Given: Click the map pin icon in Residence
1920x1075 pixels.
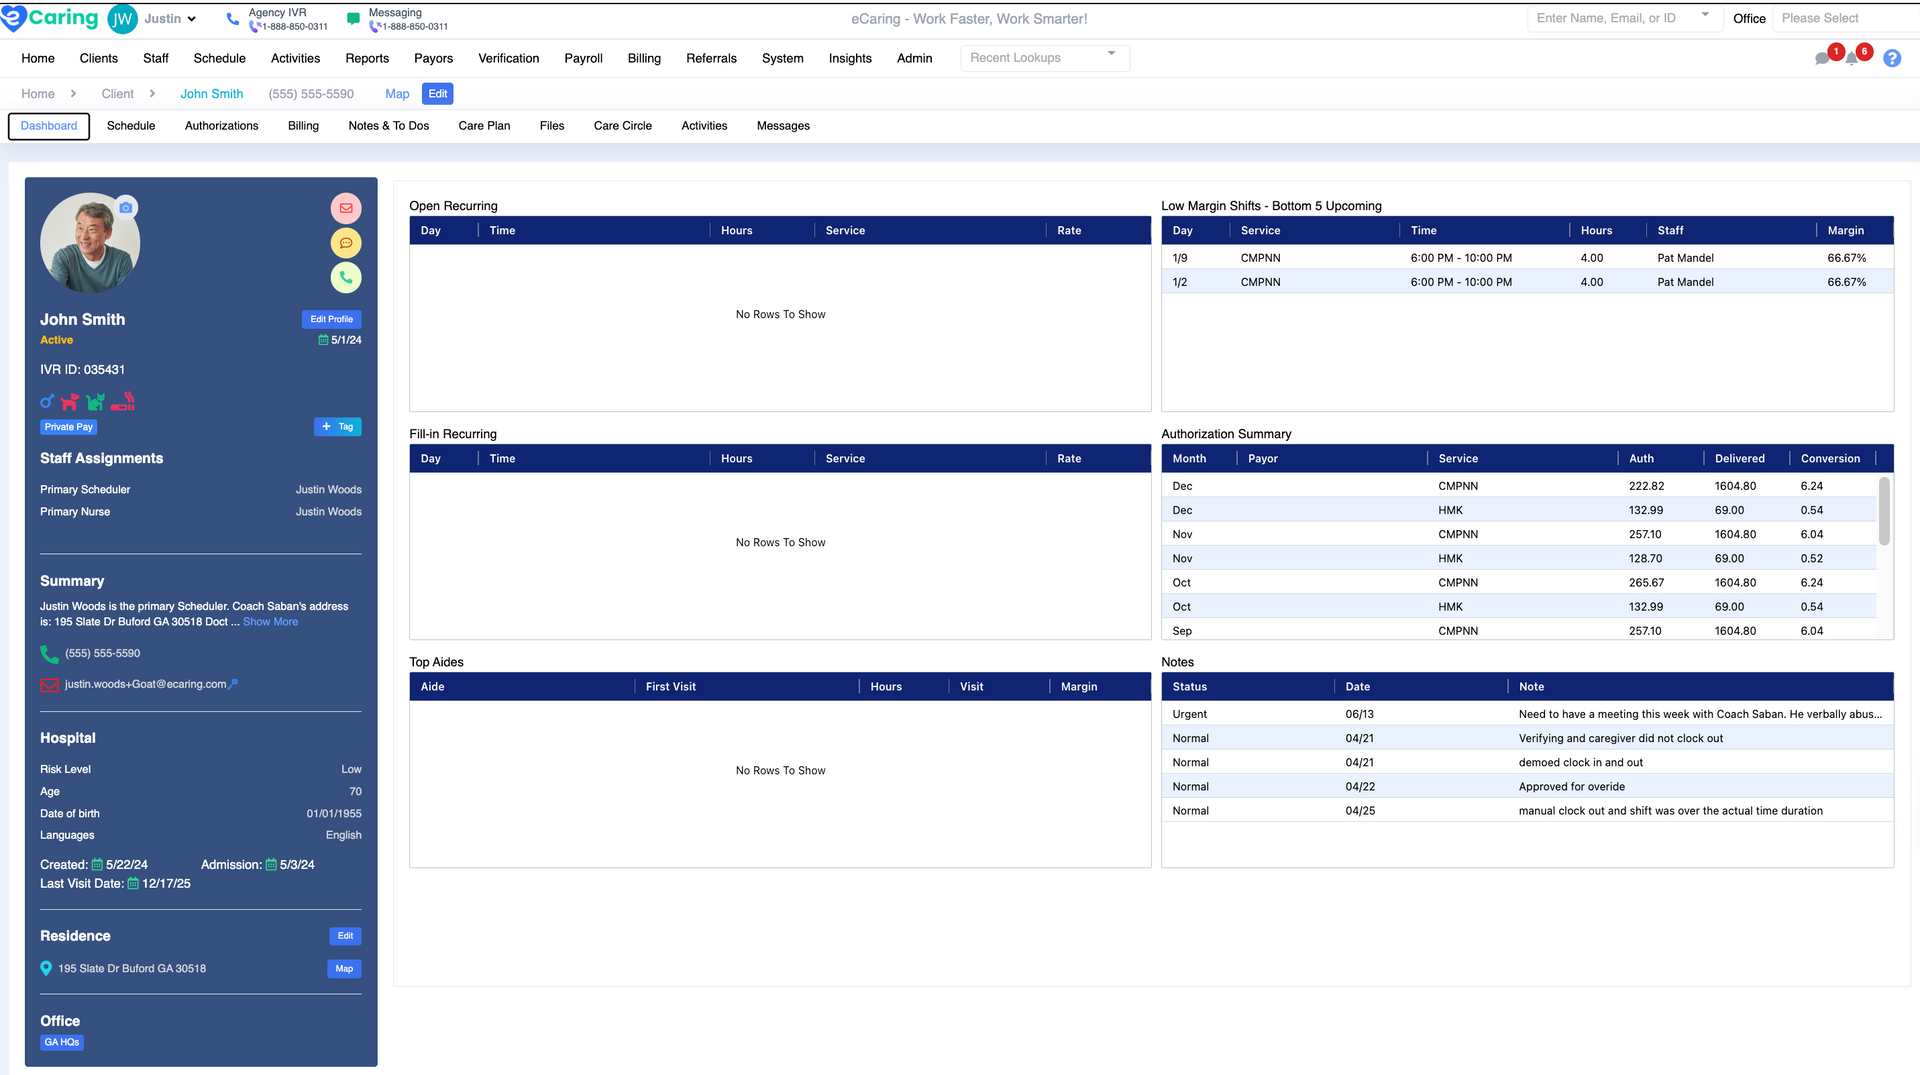Looking at the screenshot, I should pyautogui.click(x=46, y=968).
